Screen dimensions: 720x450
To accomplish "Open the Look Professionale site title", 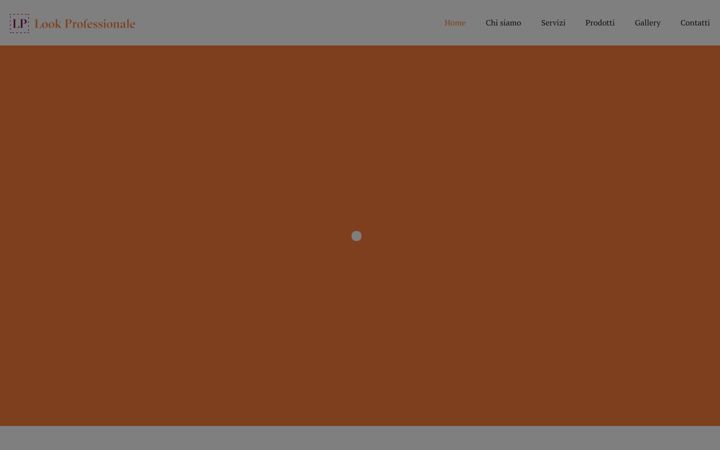I will 85,23.
